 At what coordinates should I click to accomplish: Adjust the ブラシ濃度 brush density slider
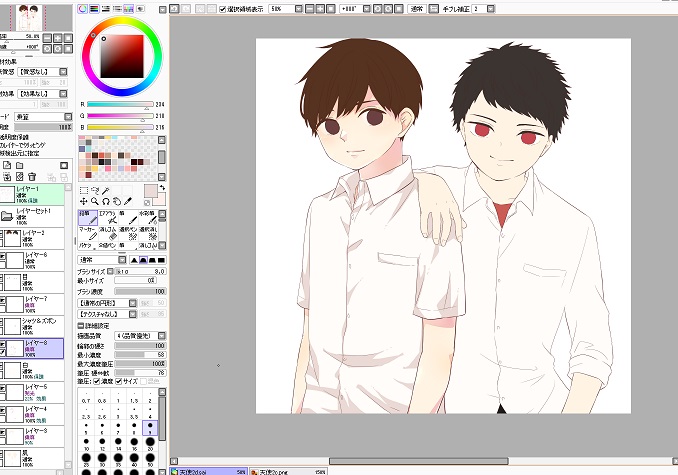point(140,291)
